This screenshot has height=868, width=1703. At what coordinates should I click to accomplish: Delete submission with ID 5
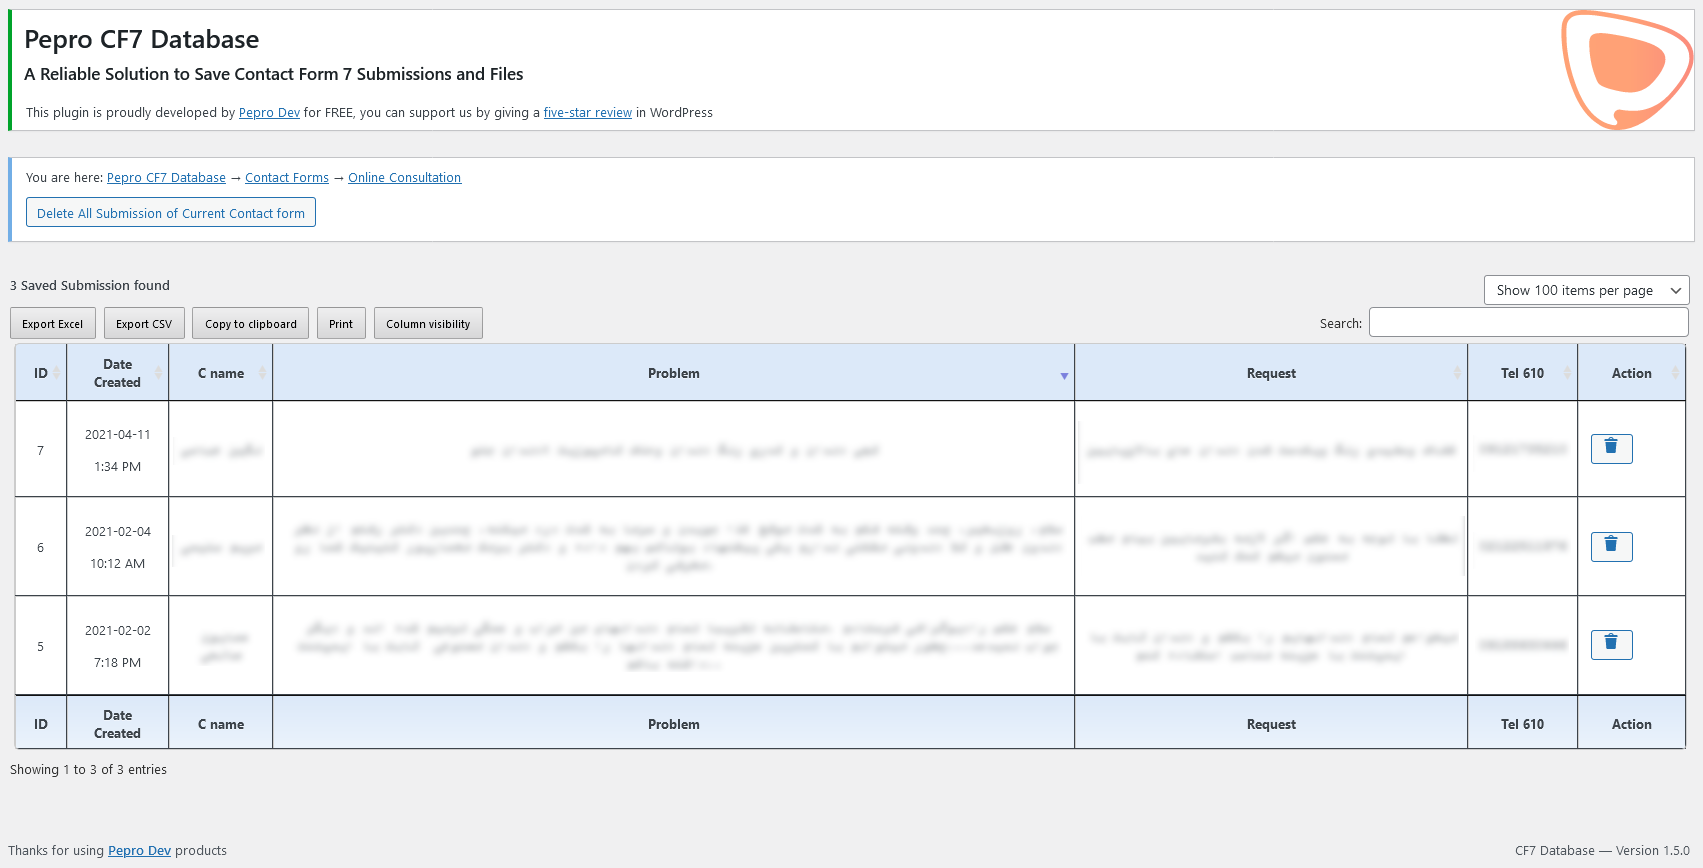(x=1611, y=645)
